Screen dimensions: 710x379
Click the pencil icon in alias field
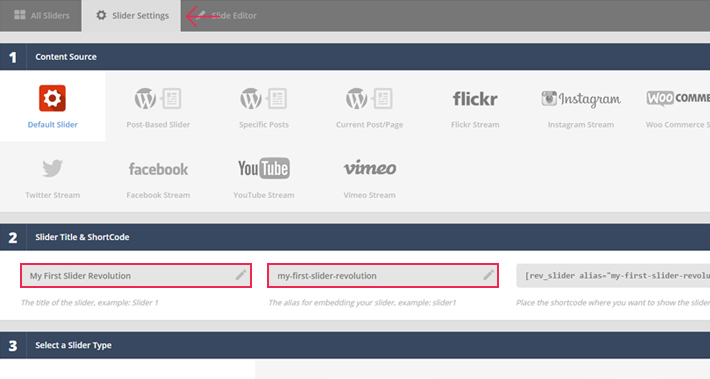(x=488, y=275)
